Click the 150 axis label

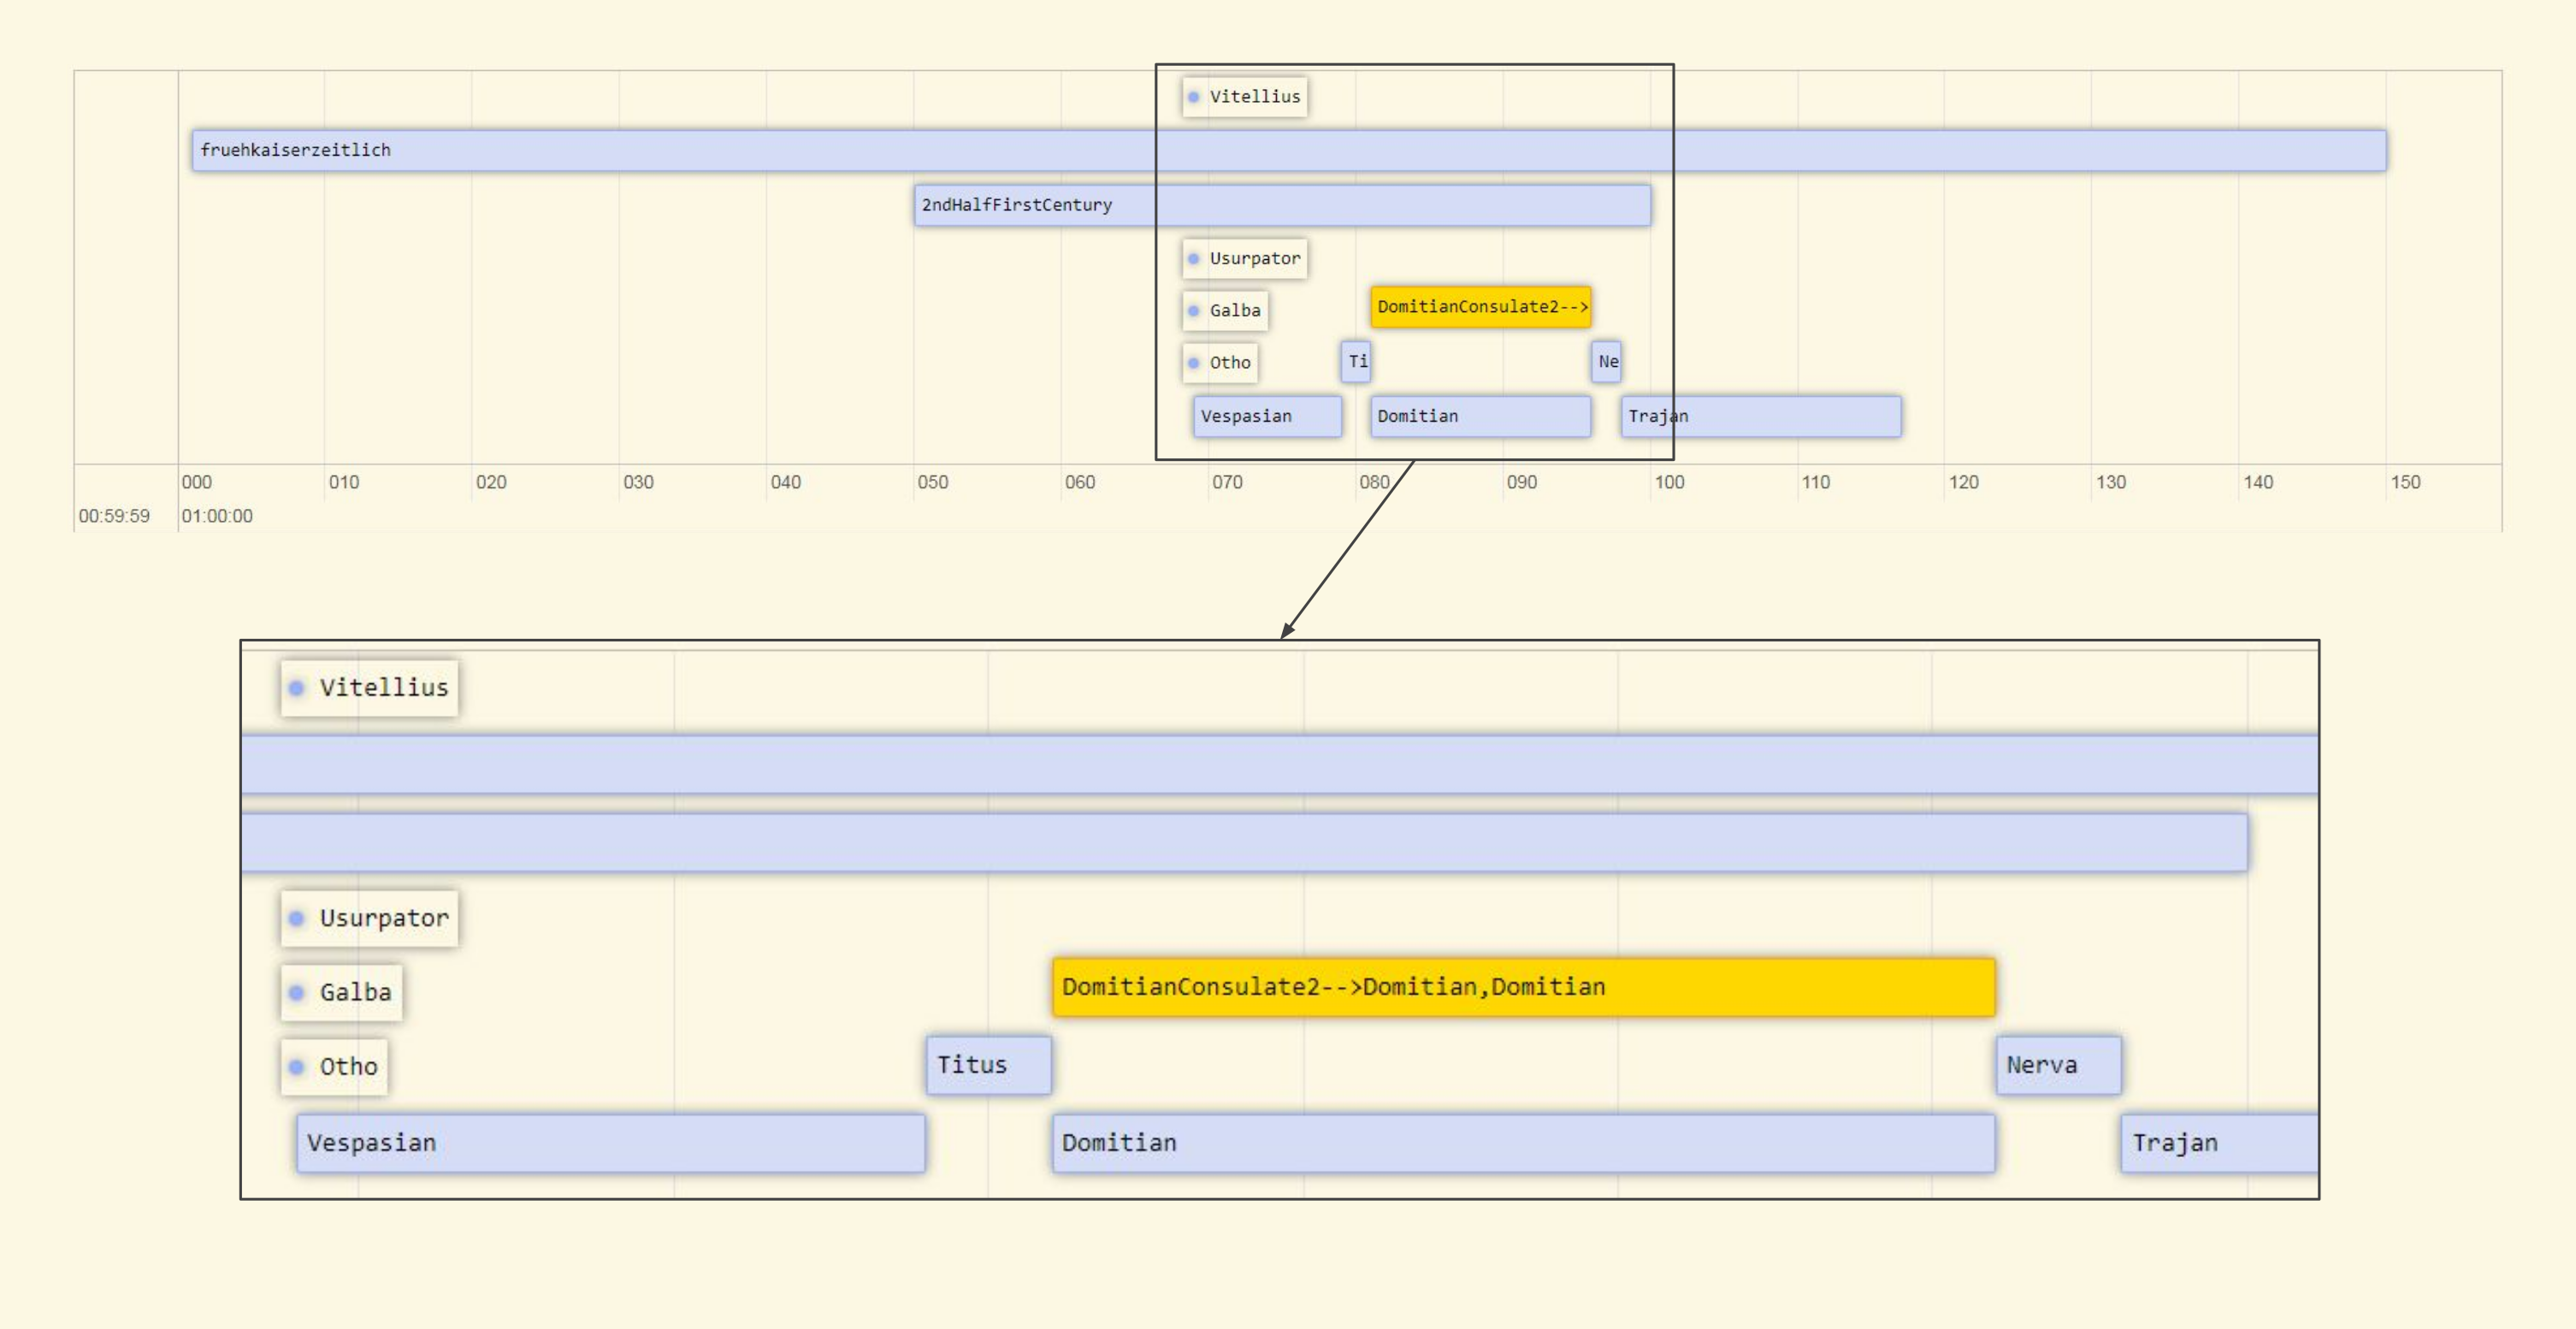pyautogui.click(x=2405, y=482)
